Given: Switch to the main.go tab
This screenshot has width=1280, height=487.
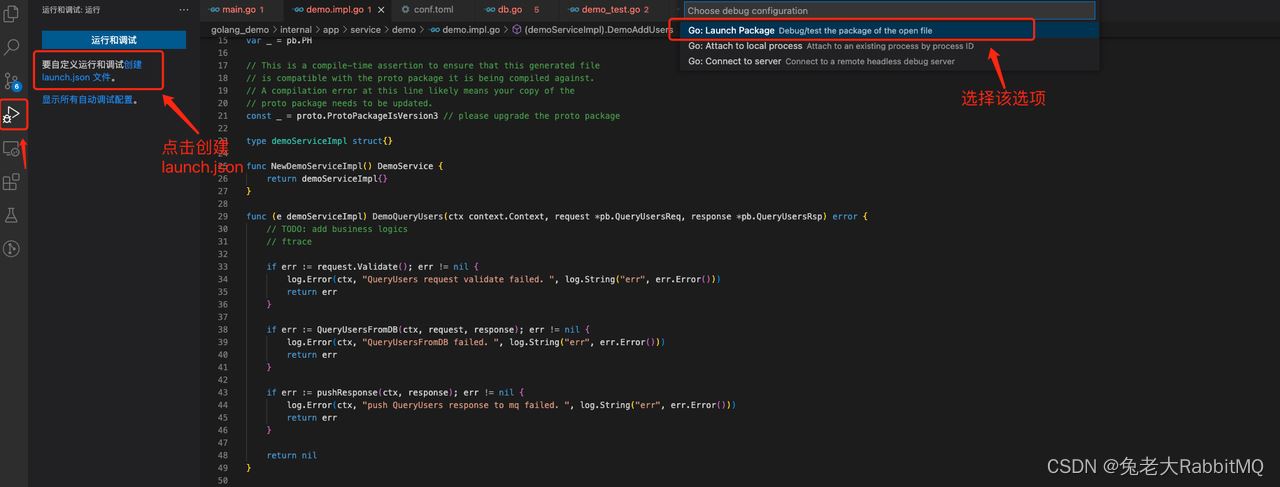Looking at the screenshot, I should click(x=238, y=10).
